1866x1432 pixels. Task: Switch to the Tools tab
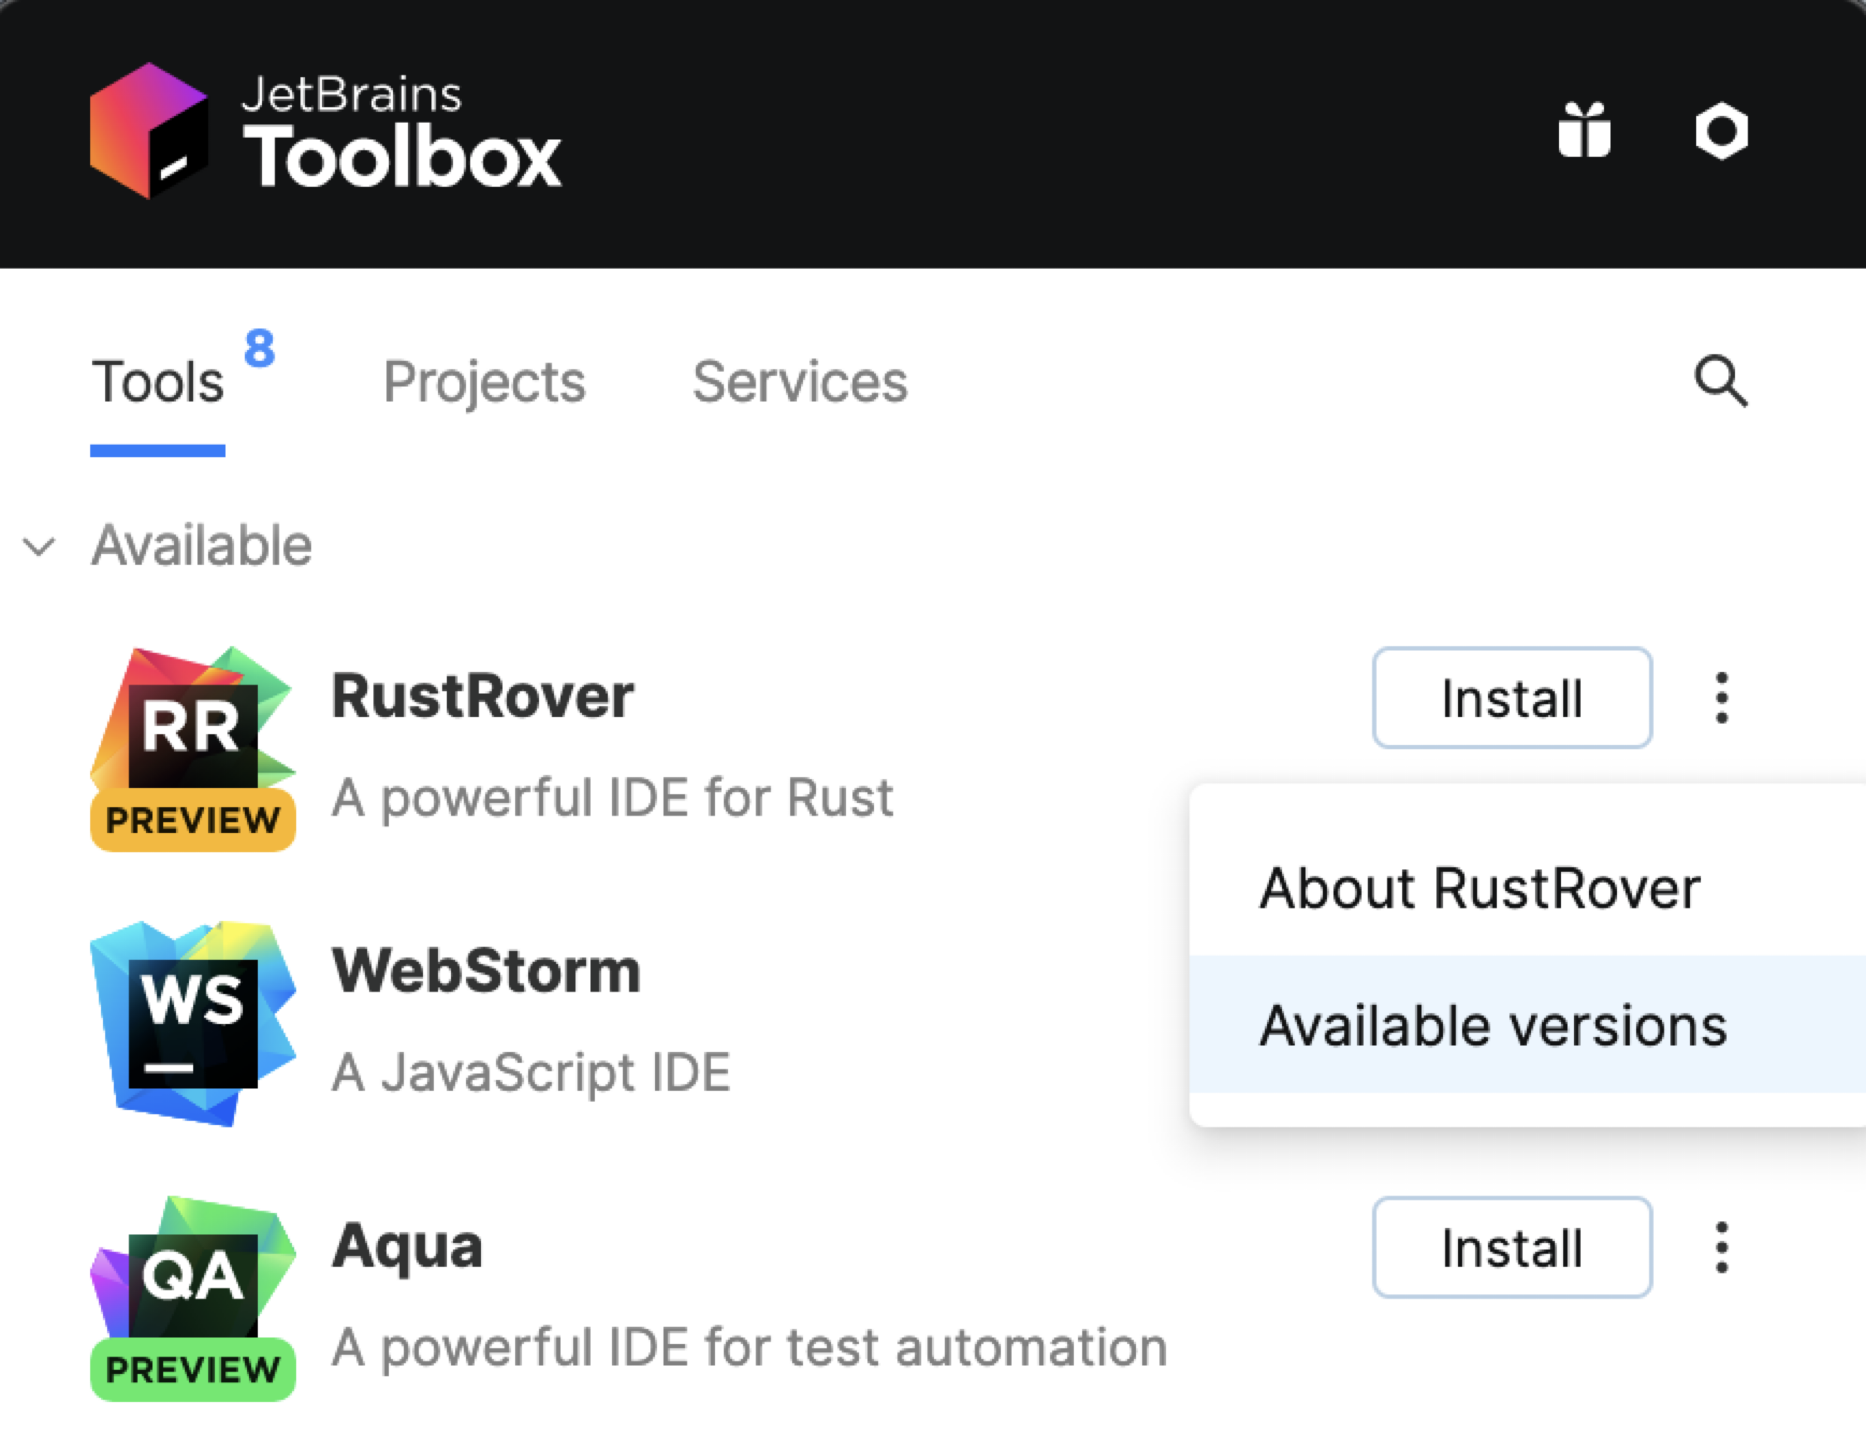[x=158, y=382]
